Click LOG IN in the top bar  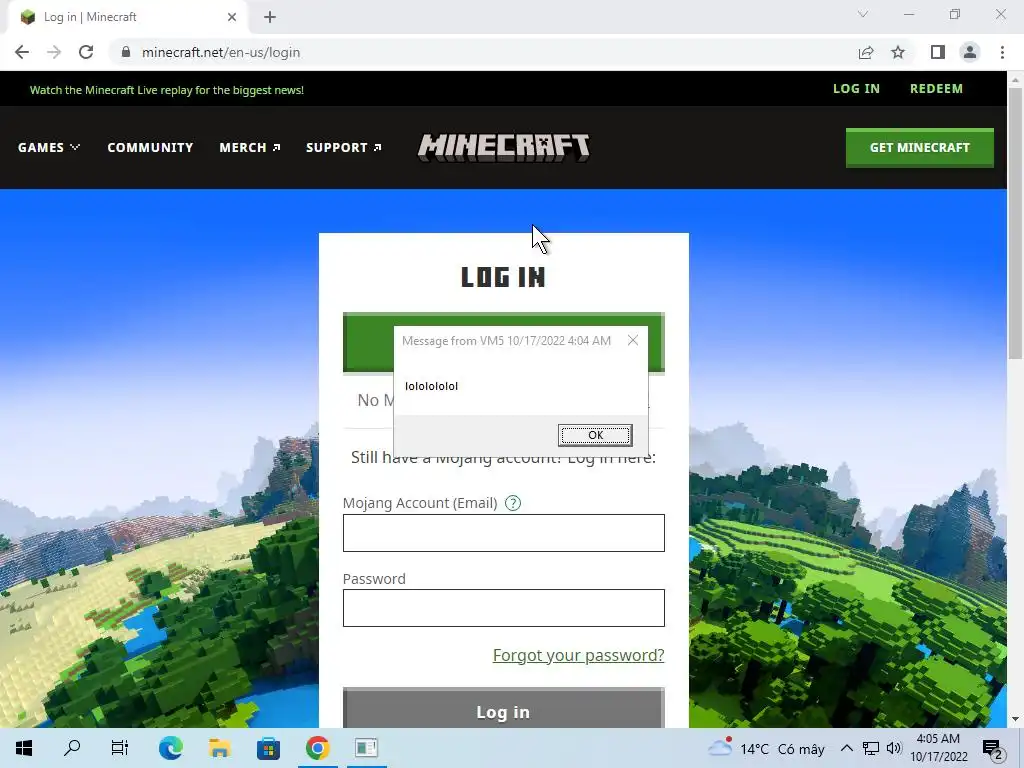click(856, 89)
